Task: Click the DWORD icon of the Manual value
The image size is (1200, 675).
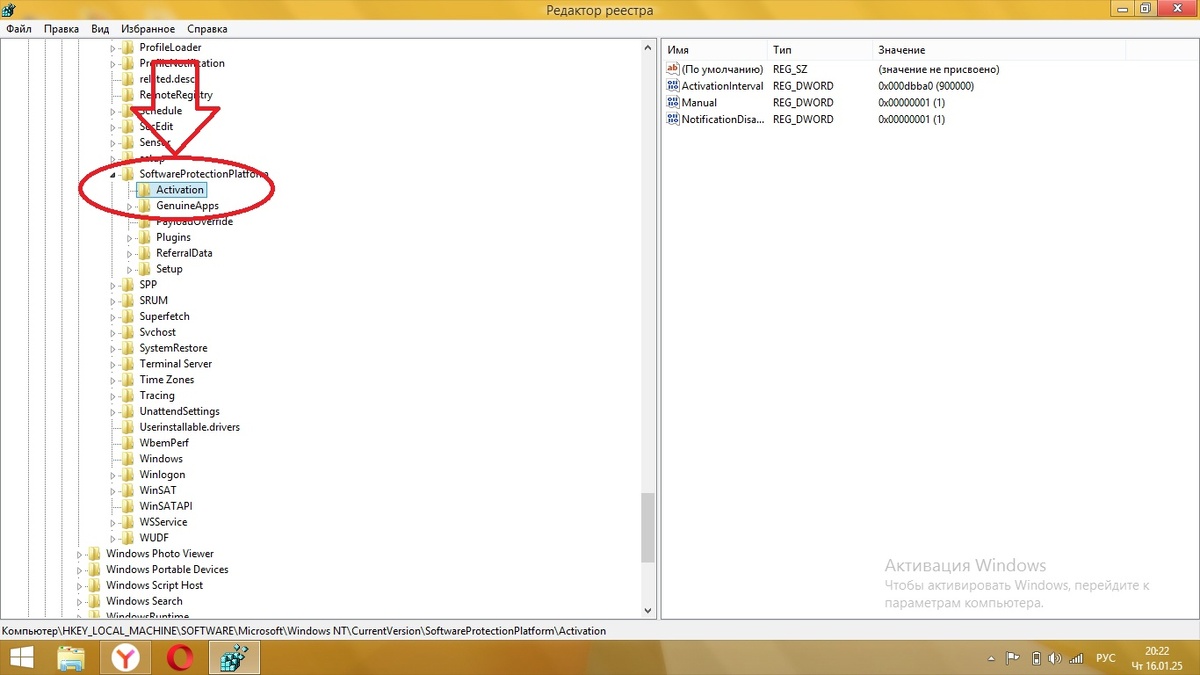Action: [x=673, y=102]
